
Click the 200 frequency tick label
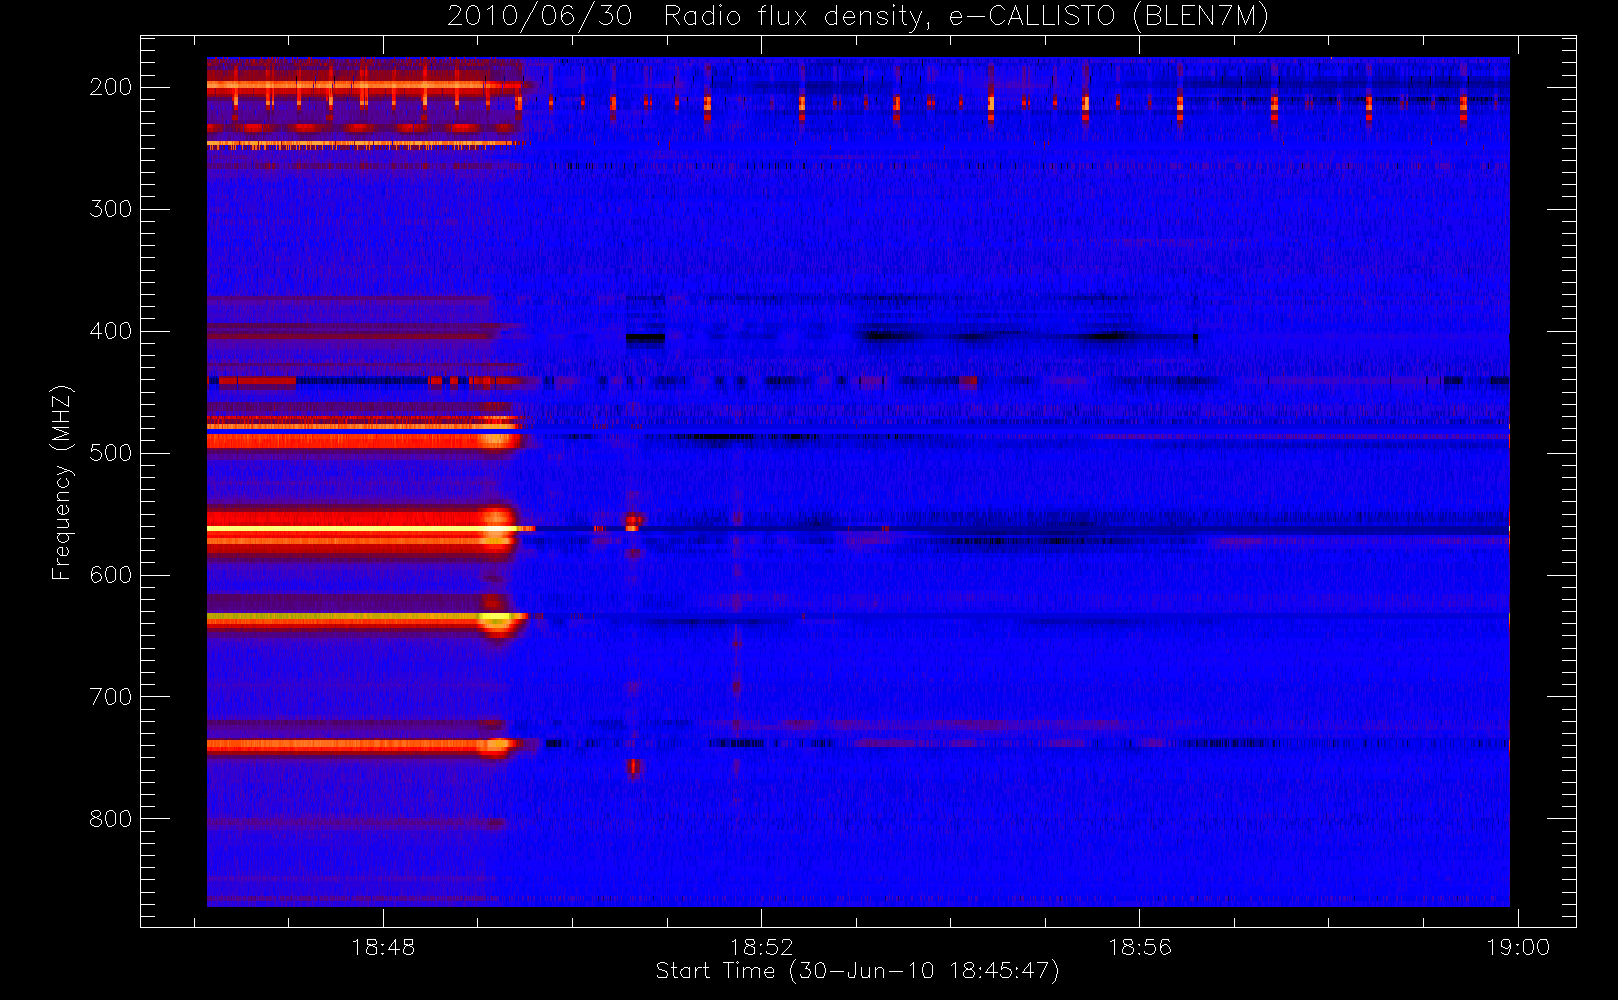point(110,87)
